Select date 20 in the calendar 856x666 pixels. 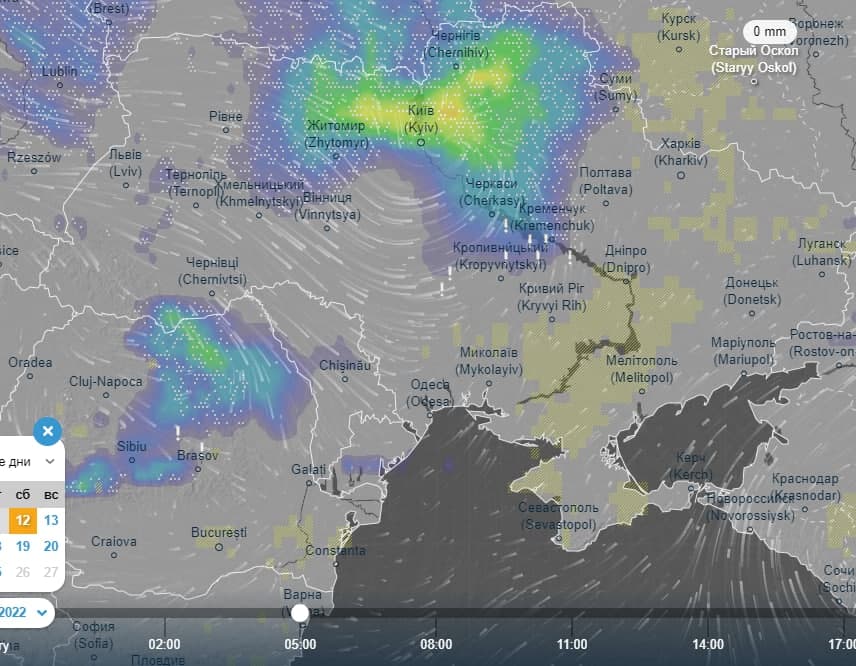51,546
